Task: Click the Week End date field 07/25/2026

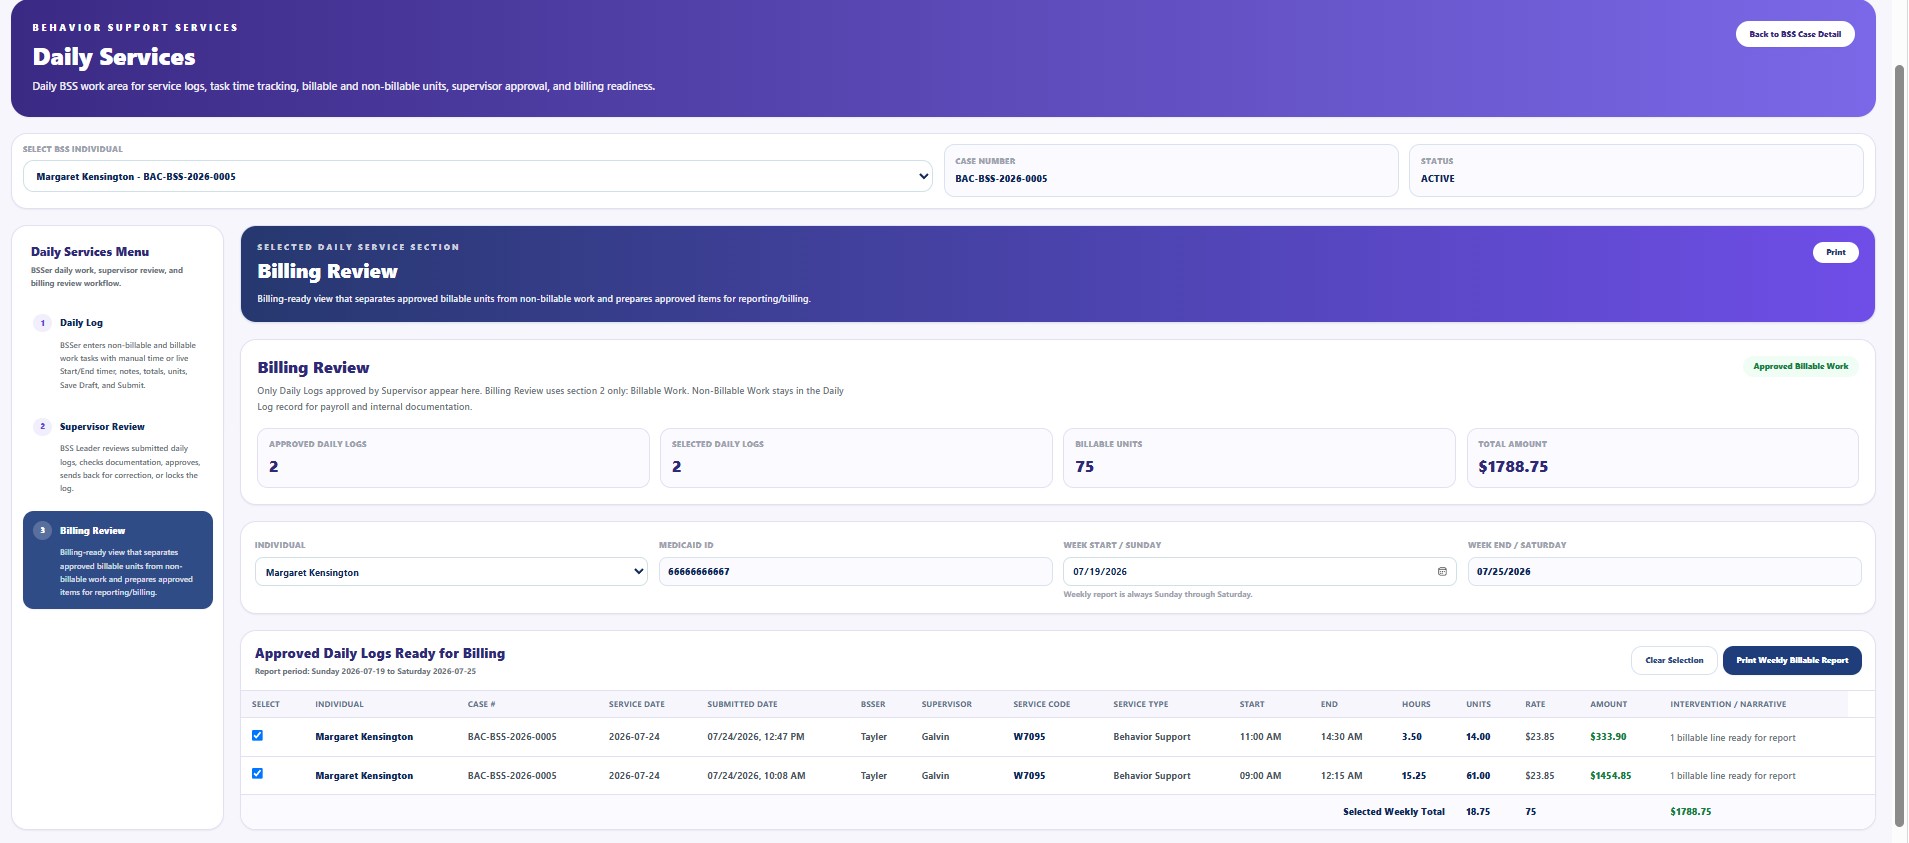Action: 1664,572
